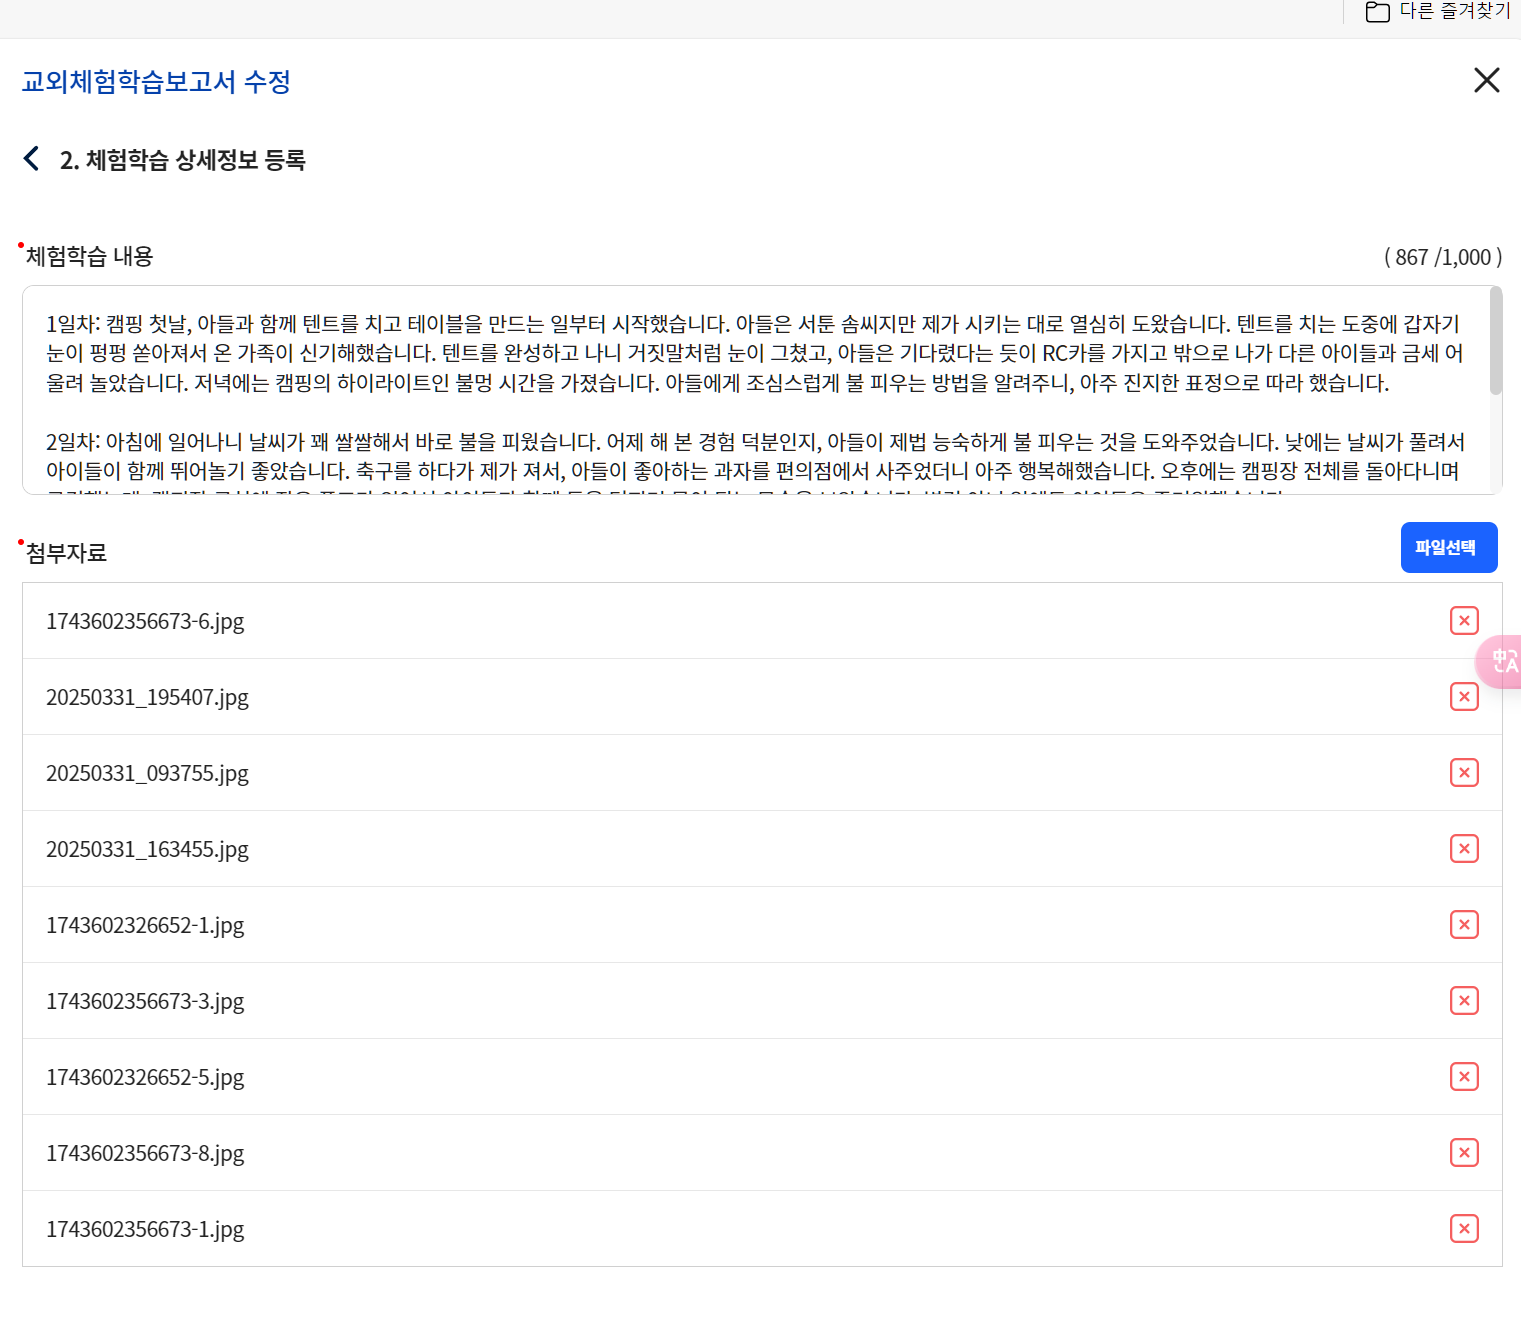Delete the 1743602356673-8.jpg attachment
Screen dimensions: 1521x1325
[1464, 1152]
